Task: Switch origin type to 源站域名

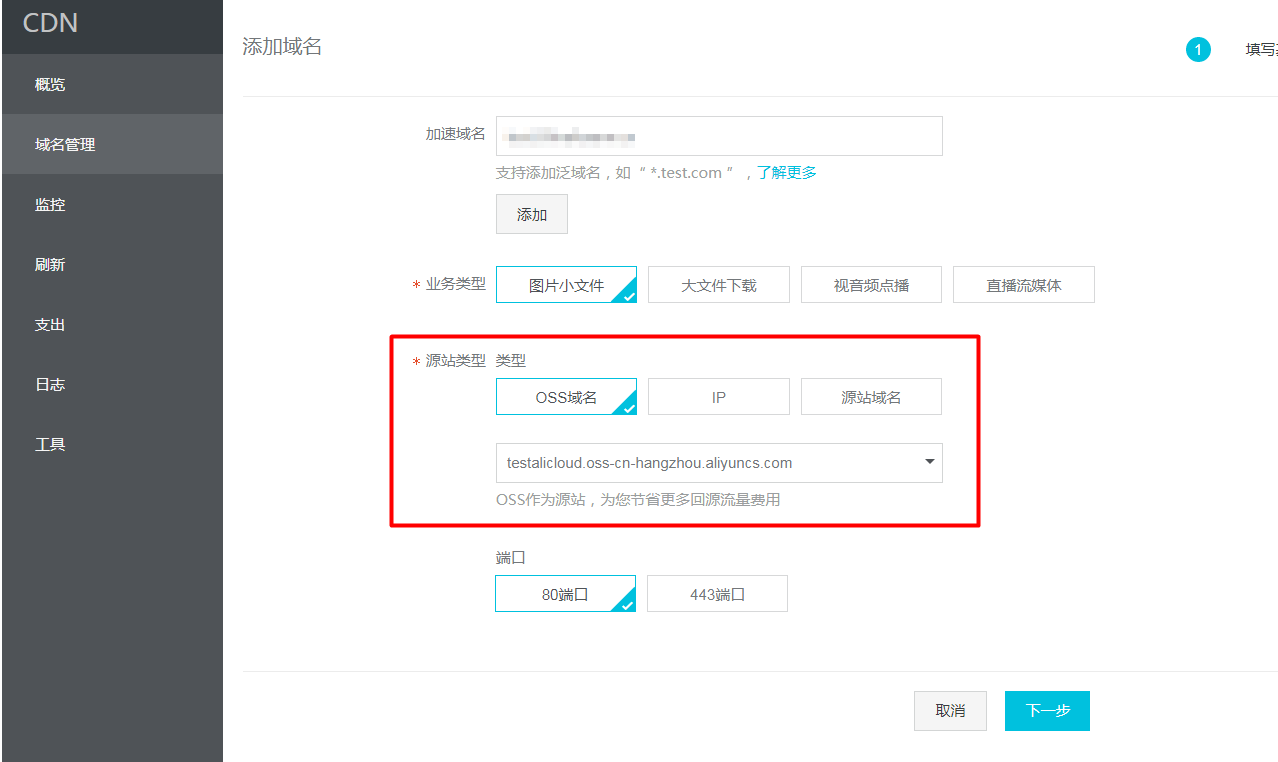Action: [x=870, y=396]
